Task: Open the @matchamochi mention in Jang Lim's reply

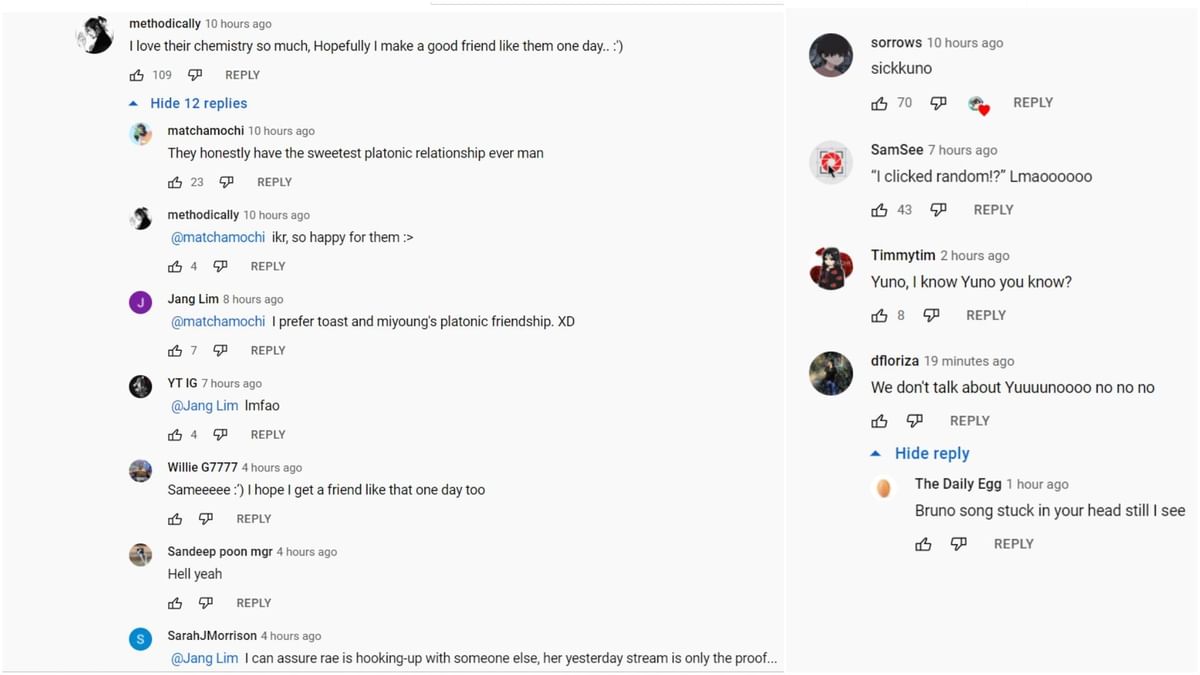Action: [218, 322]
